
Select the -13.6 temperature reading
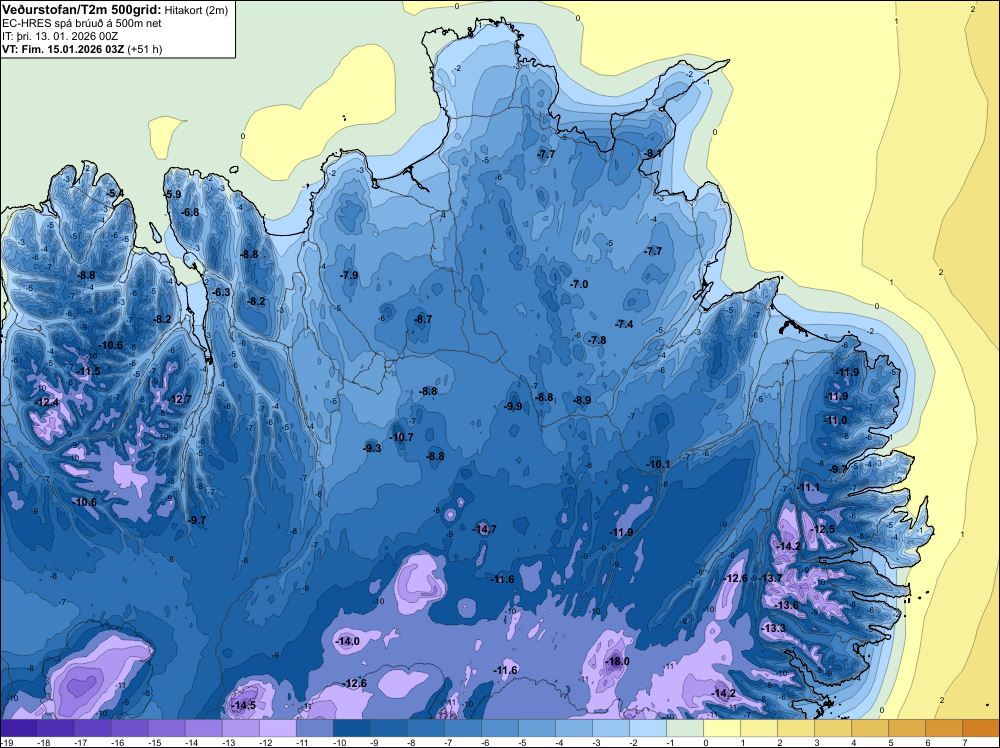(x=786, y=605)
